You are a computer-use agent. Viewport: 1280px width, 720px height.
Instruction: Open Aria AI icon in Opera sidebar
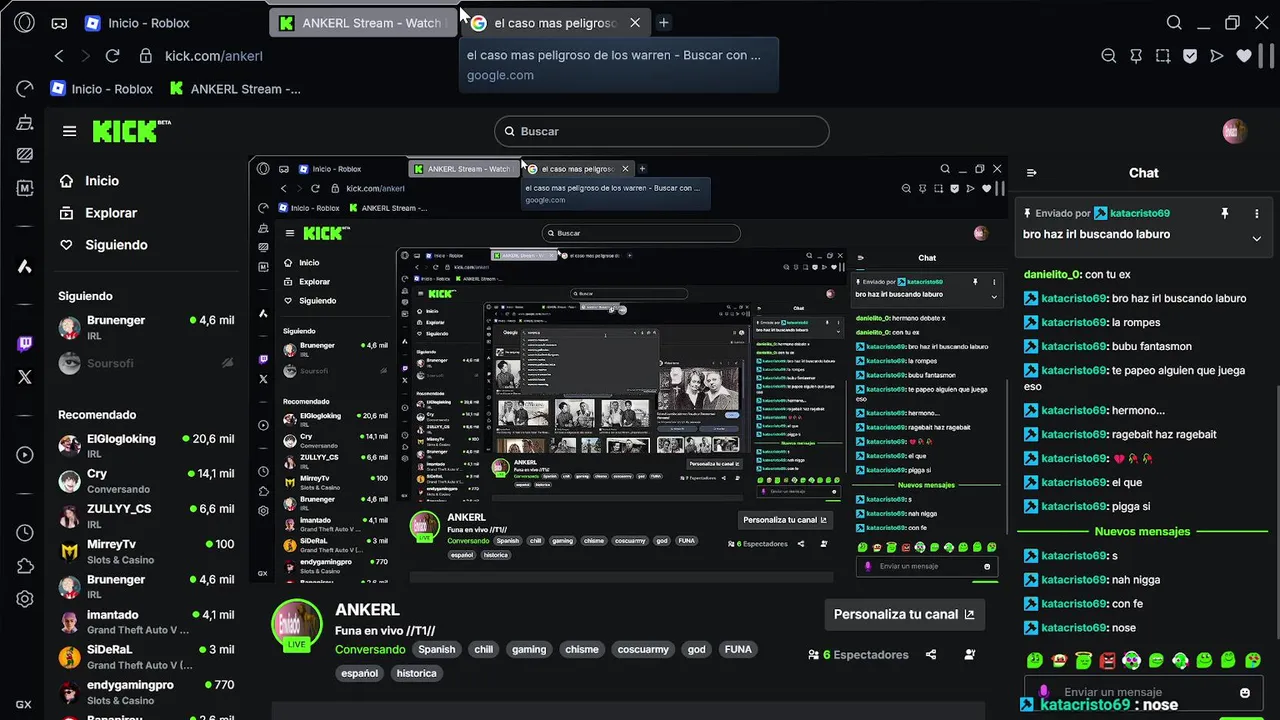tap(25, 266)
